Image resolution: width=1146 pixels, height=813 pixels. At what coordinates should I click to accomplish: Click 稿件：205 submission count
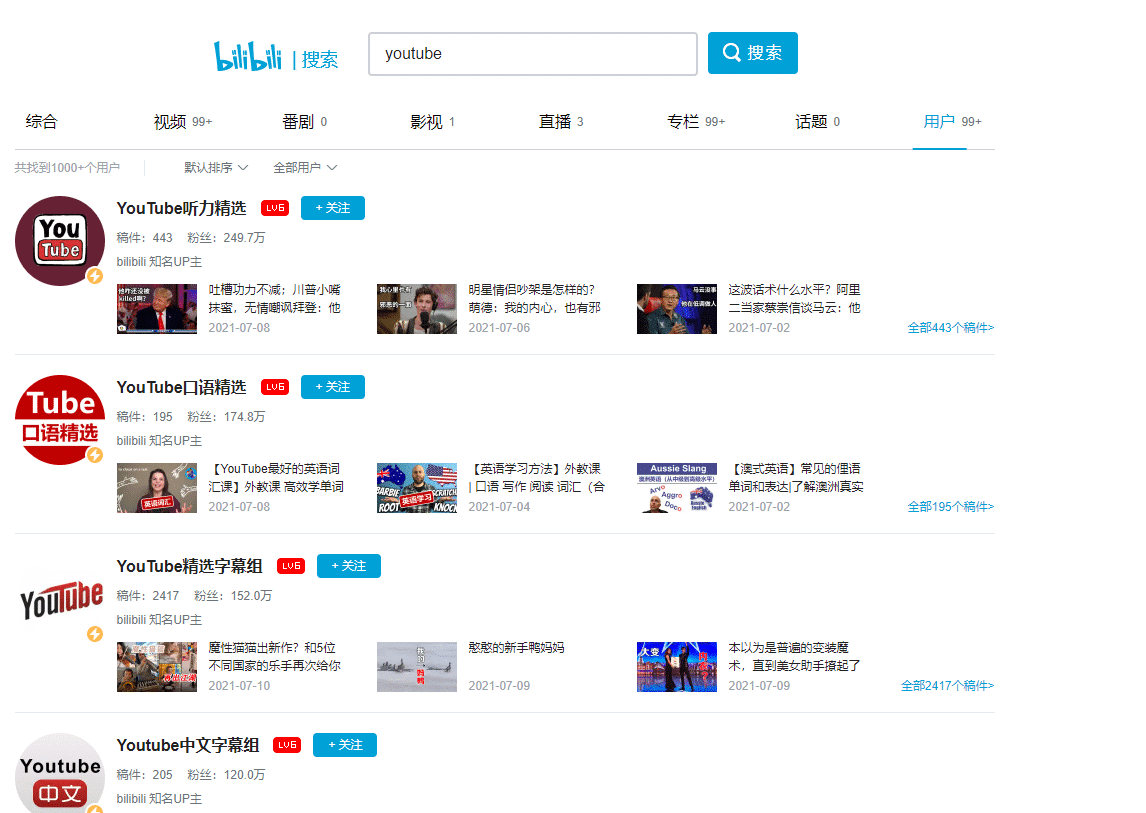click(x=145, y=775)
